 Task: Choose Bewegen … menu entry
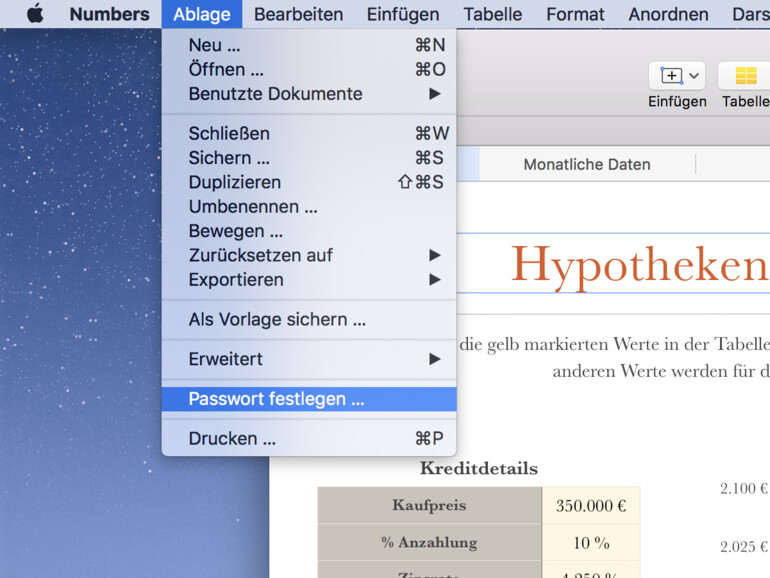(309, 231)
